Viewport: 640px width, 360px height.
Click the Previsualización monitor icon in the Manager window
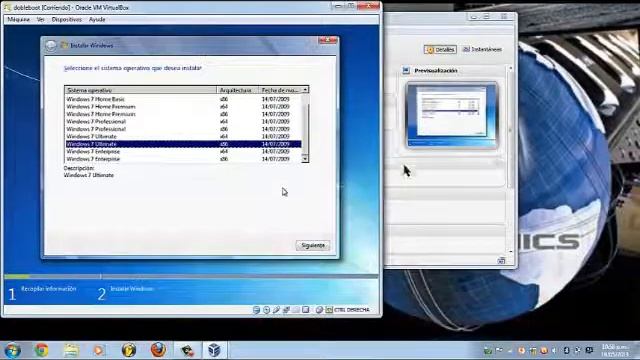[x=406, y=70]
